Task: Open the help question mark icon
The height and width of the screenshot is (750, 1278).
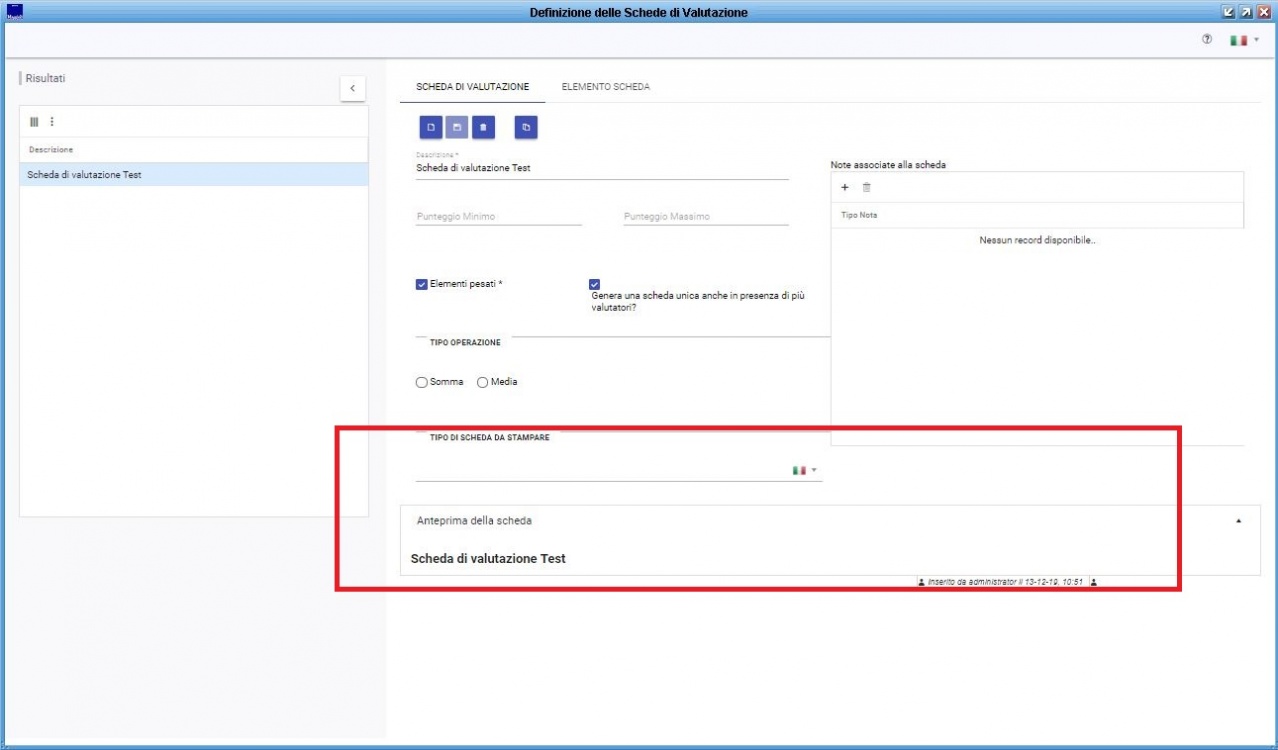Action: click(x=1207, y=40)
